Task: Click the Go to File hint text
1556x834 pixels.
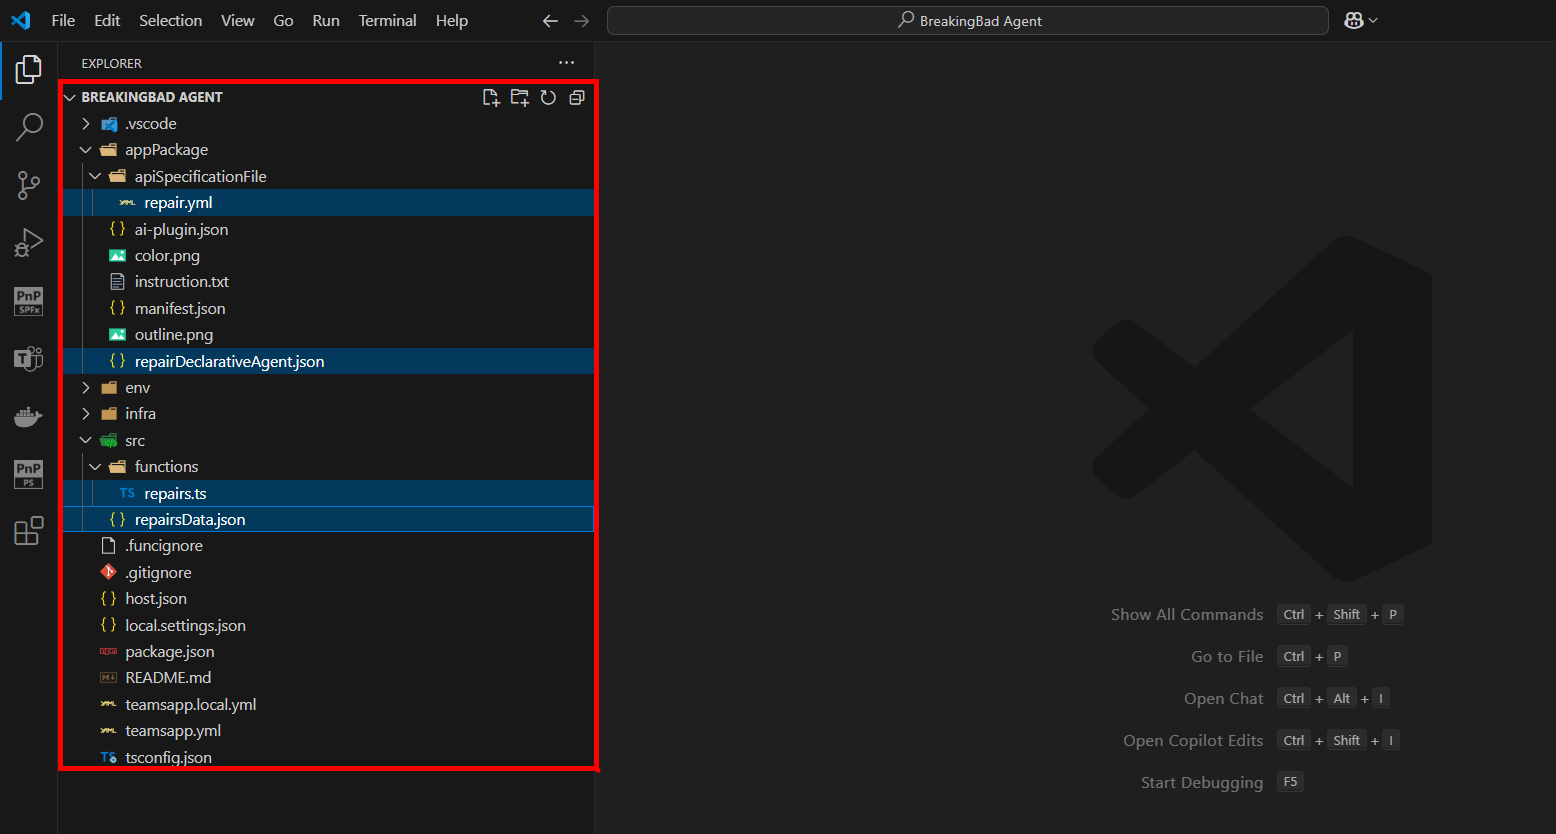Action: 1227,657
